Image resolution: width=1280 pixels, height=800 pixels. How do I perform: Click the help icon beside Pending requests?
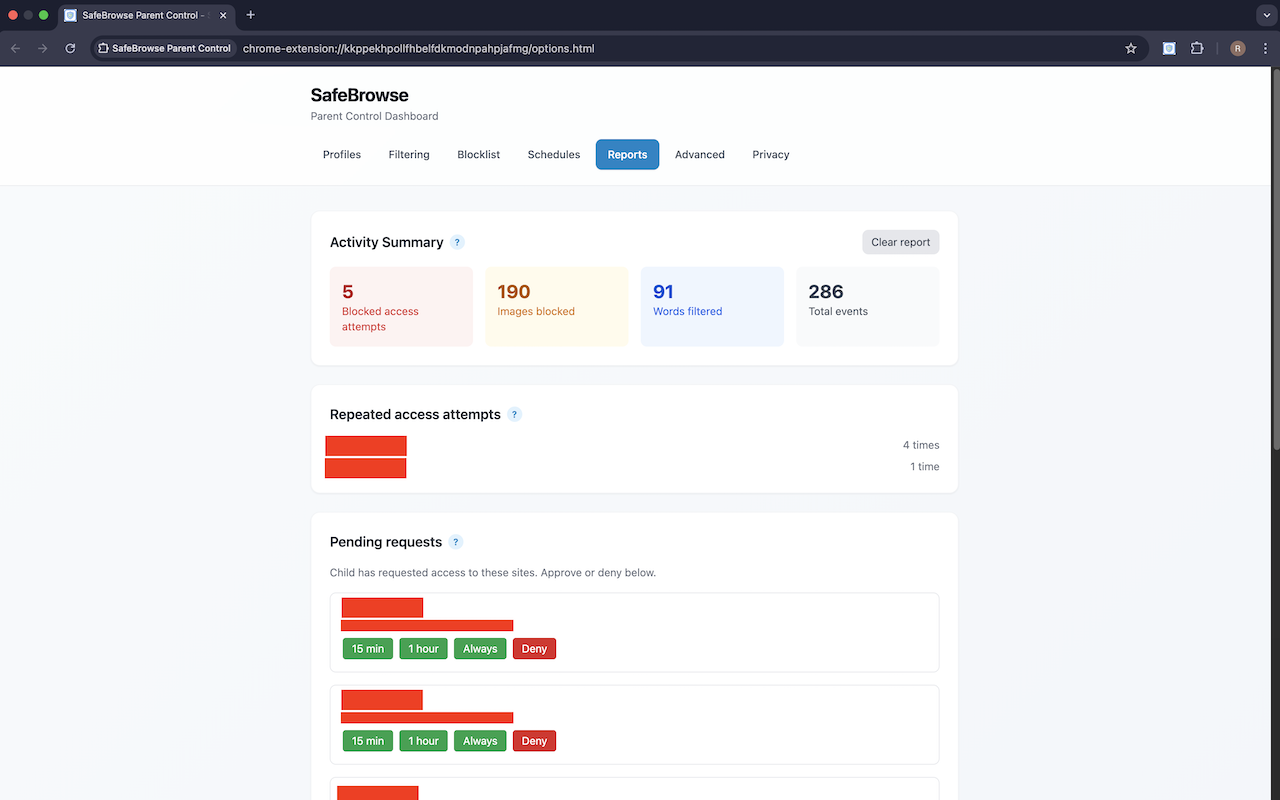pyautogui.click(x=455, y=542)
